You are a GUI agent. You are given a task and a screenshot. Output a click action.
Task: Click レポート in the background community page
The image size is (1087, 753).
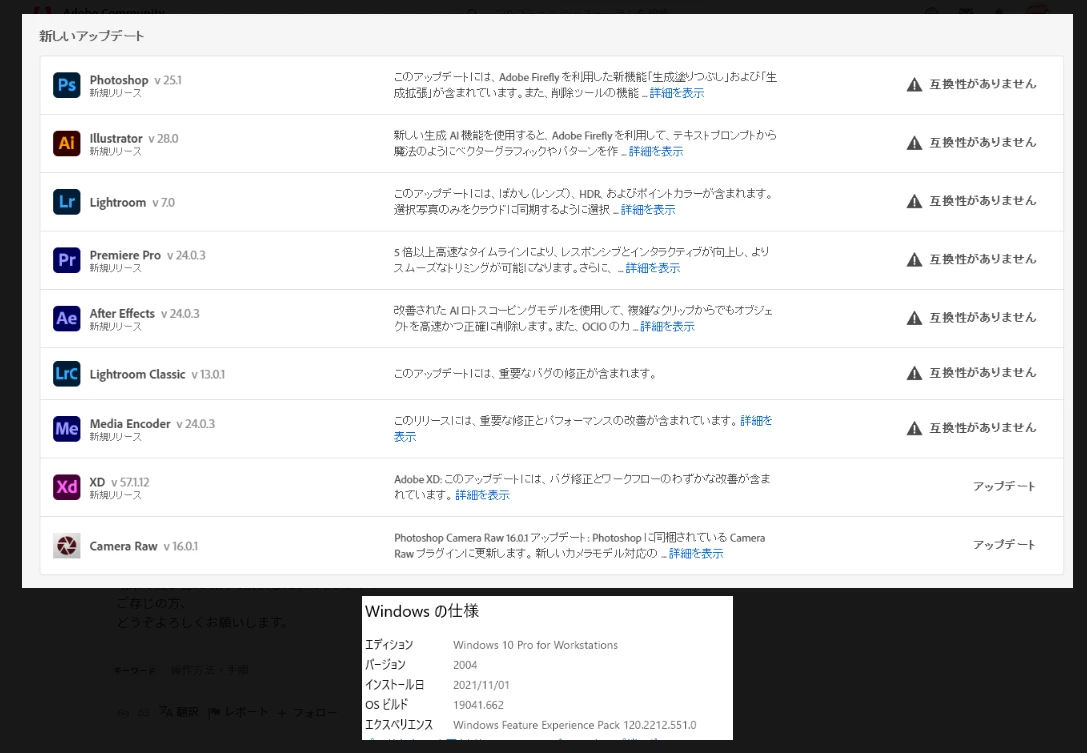238,711
